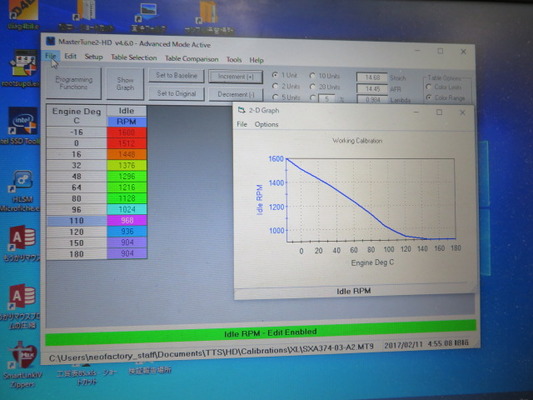Click the Idle RPM - Edit Enabled status bar
This screenshot has height=400, width=533.
tap(260, 333)
